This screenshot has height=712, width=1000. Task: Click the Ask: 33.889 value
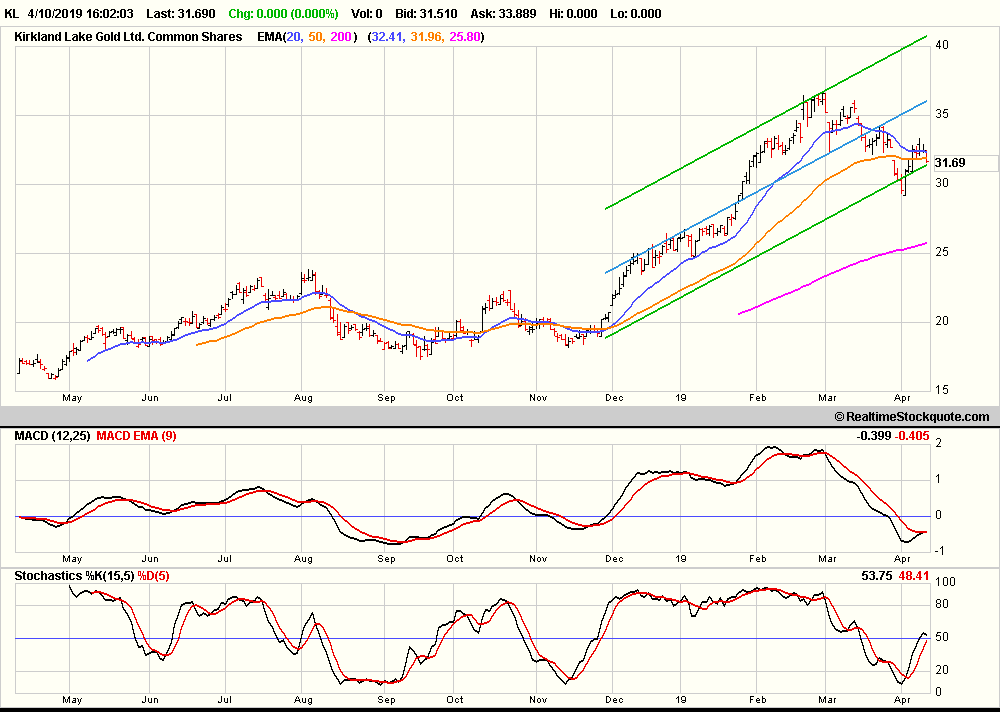[503, 13]
